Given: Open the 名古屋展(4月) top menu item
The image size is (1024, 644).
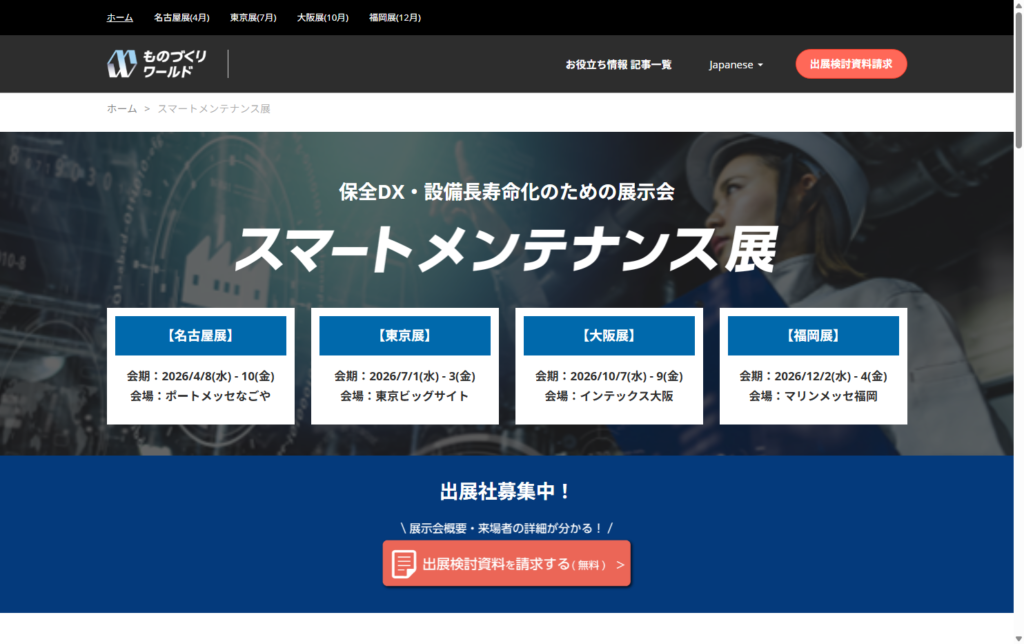Looking at the screenshot, I should (182, 18).
